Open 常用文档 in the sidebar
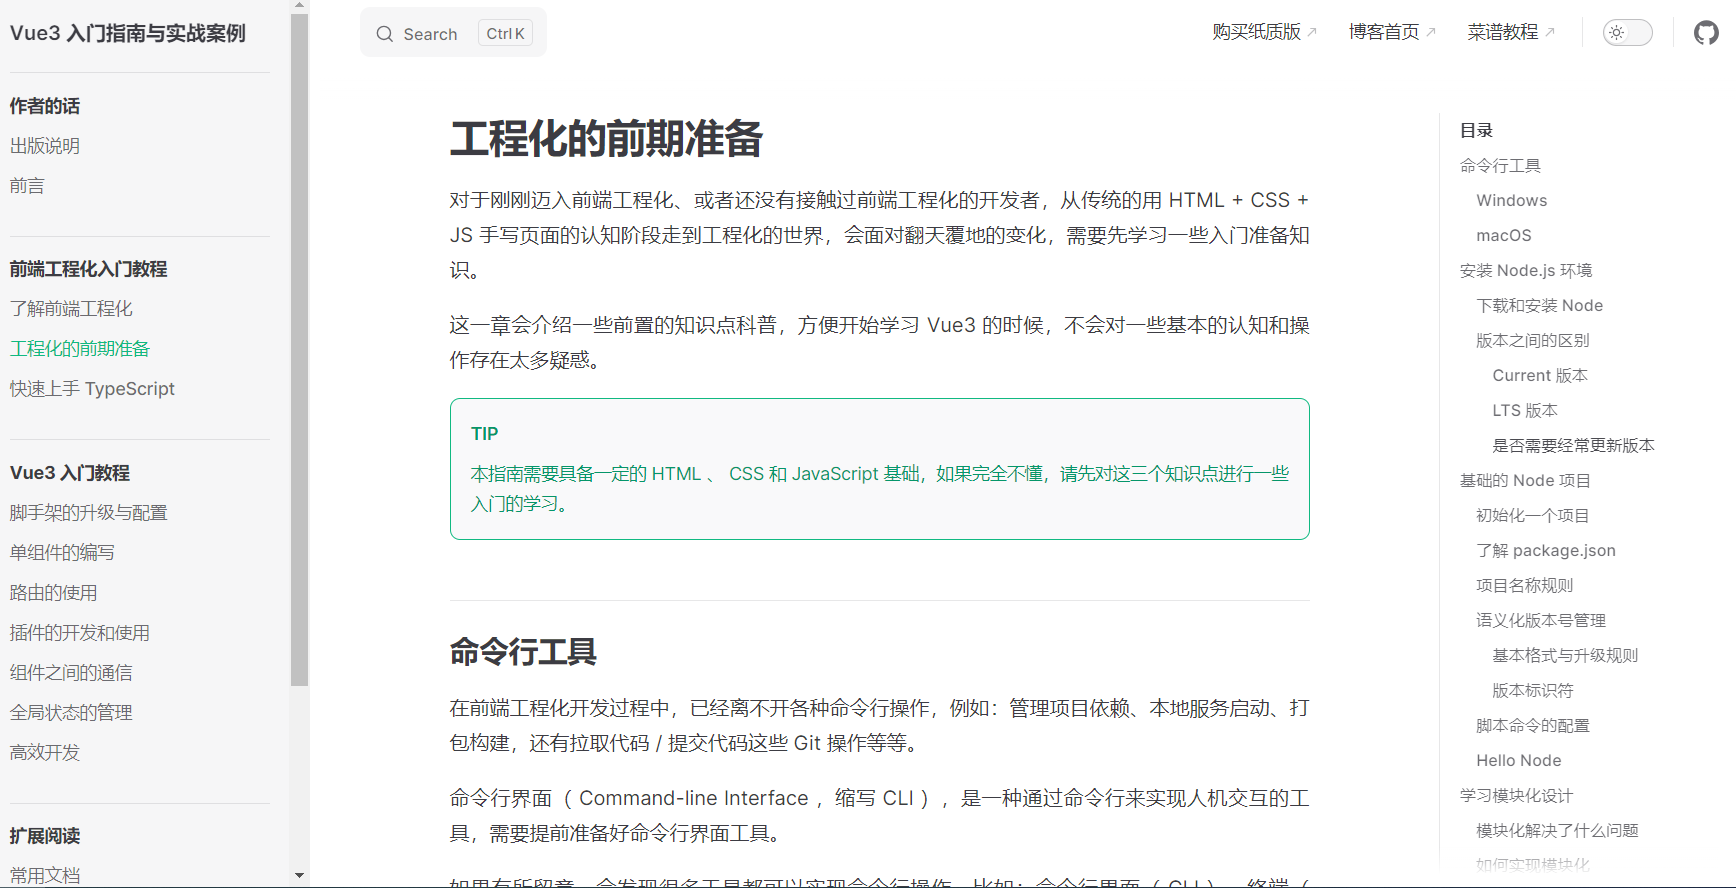The width and height of the screenshot is (1736, 888). click(45, 875)
